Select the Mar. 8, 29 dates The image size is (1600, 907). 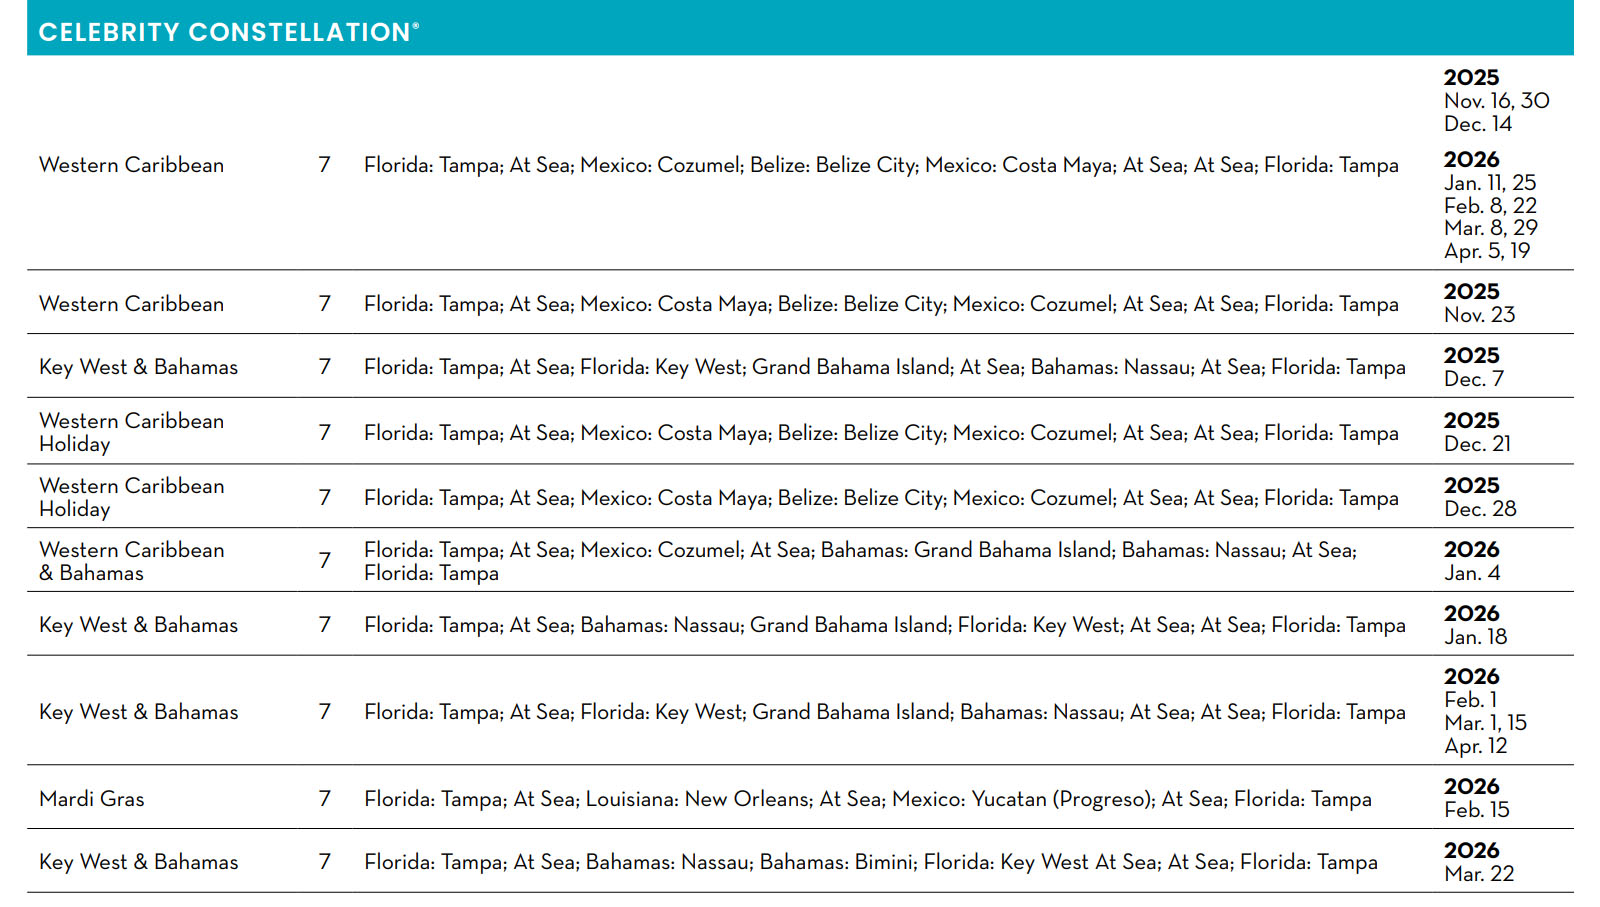tap(1491, 228)
